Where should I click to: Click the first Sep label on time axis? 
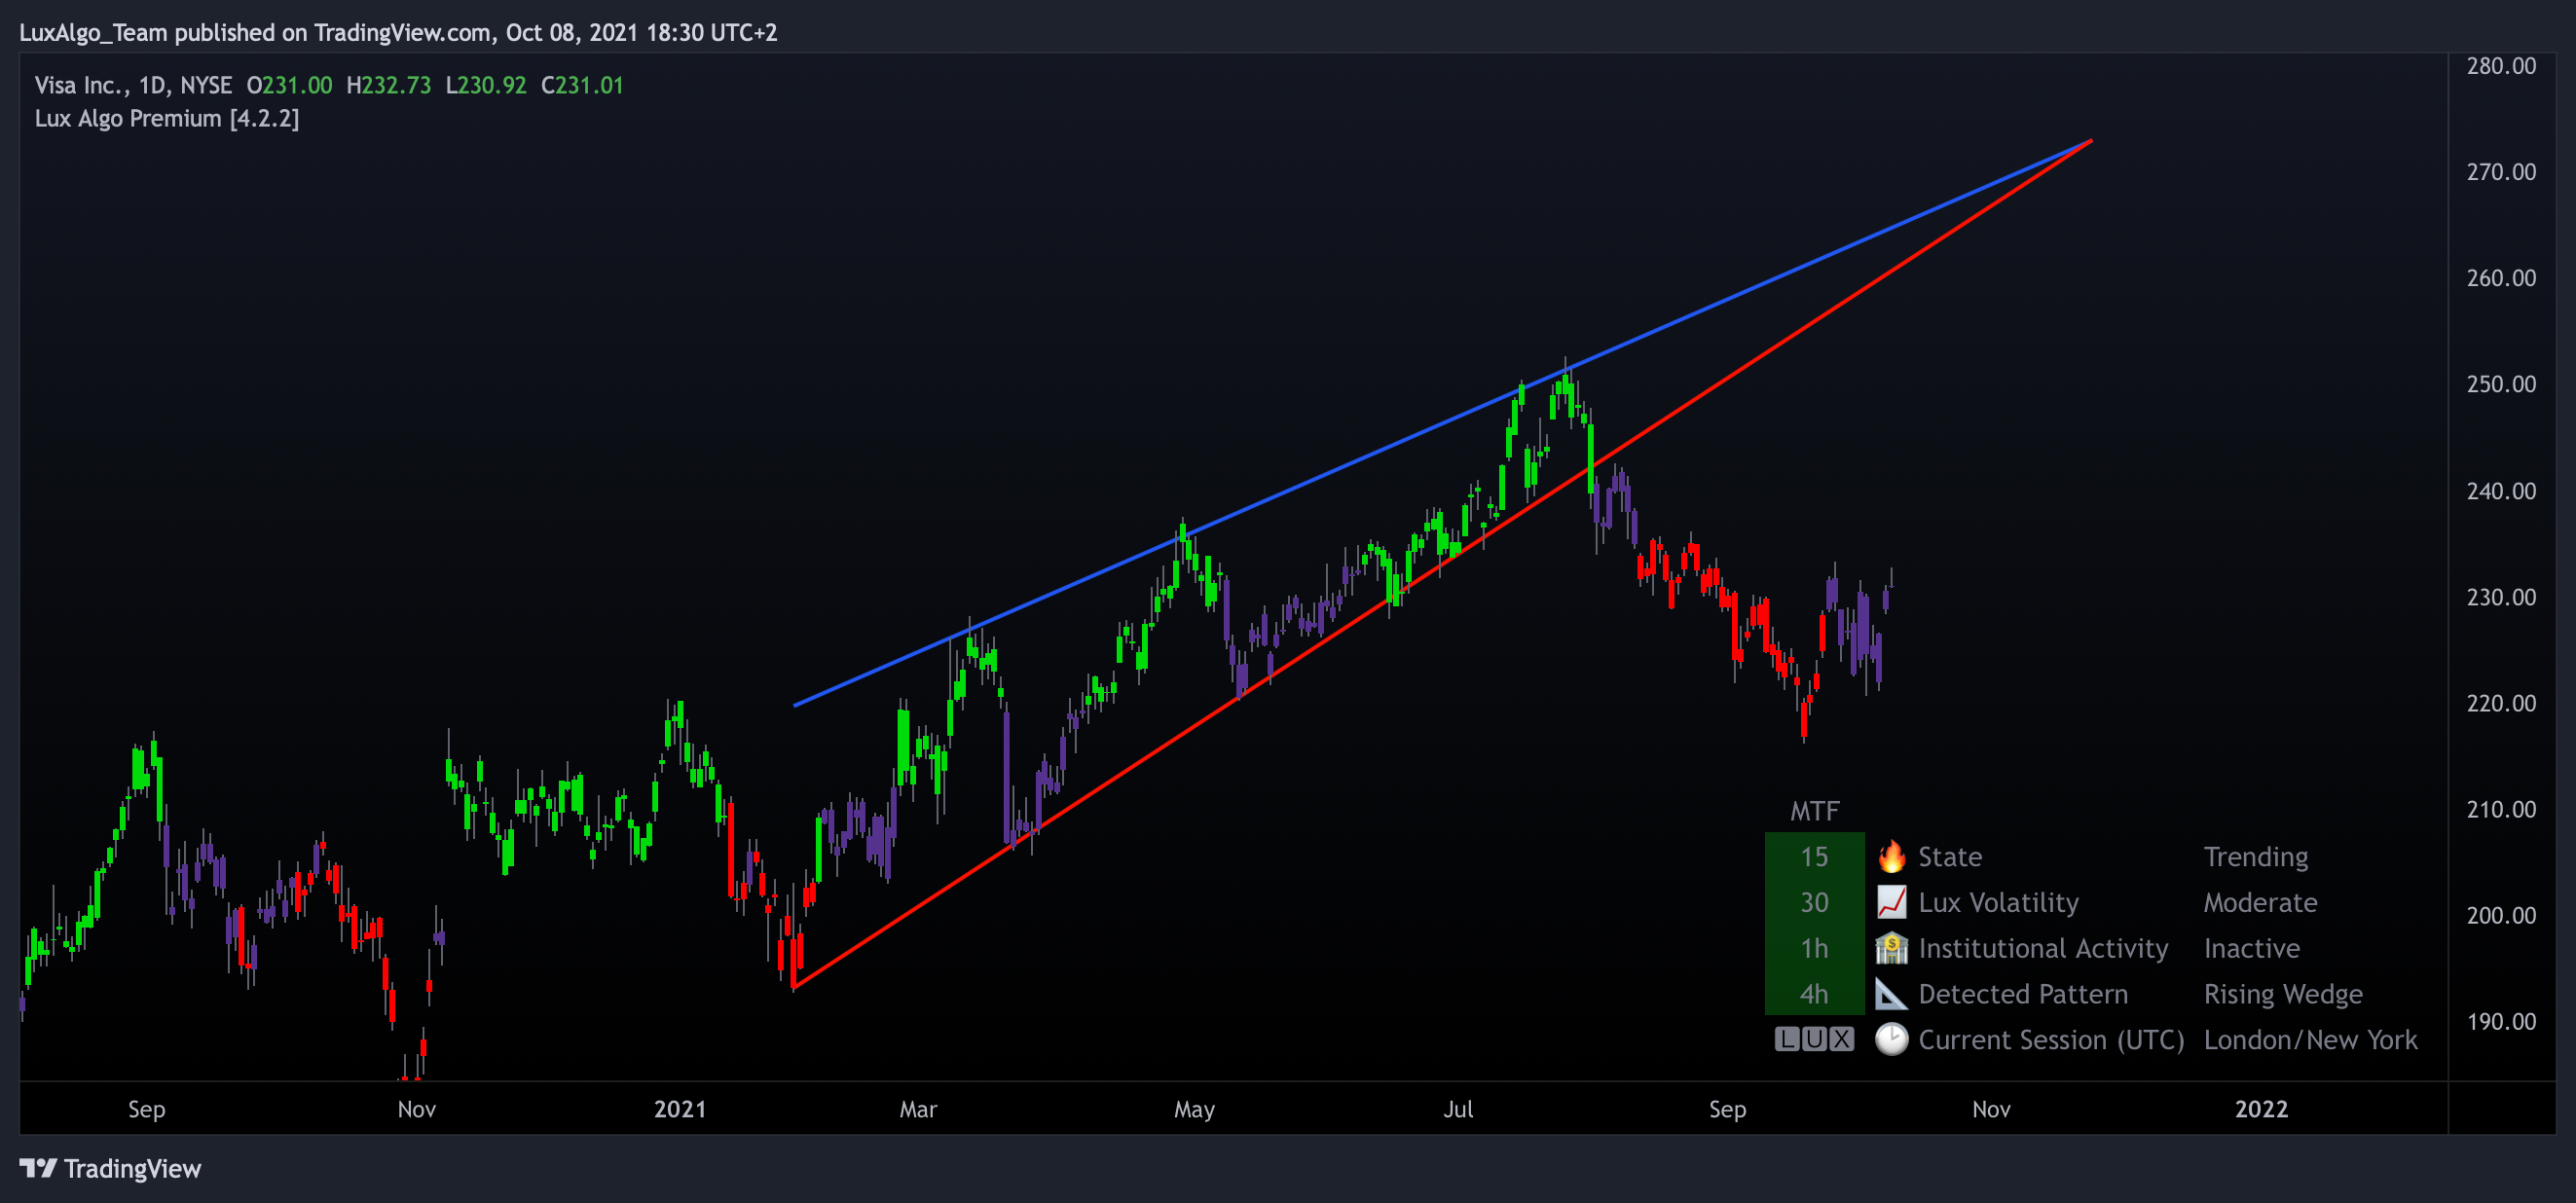tap(146, 1109)
